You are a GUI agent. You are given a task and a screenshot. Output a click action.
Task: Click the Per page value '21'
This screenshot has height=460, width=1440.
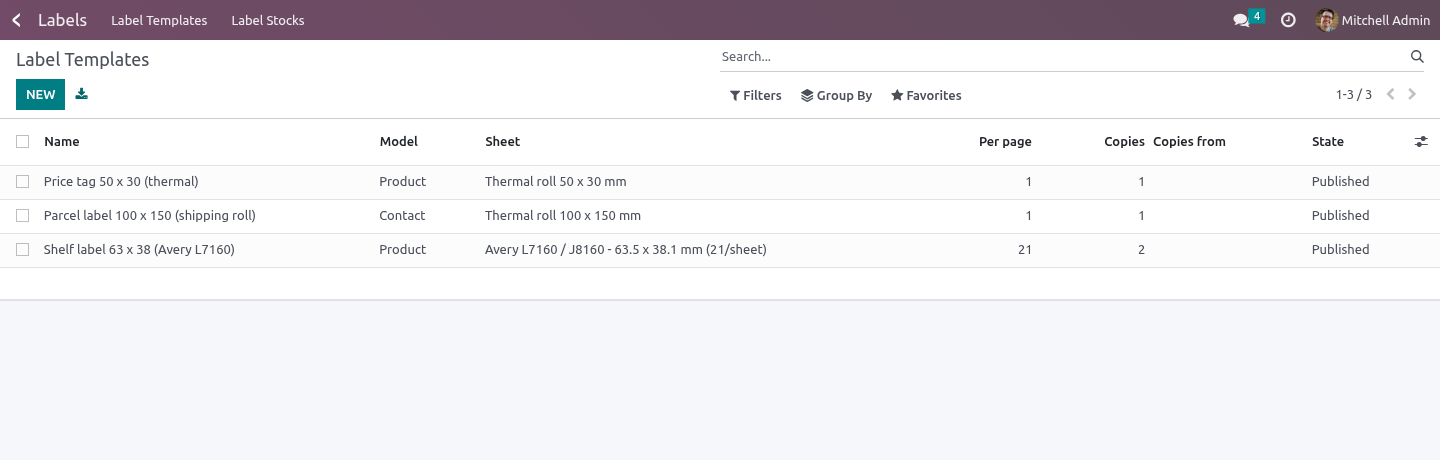pos(1025,250)
